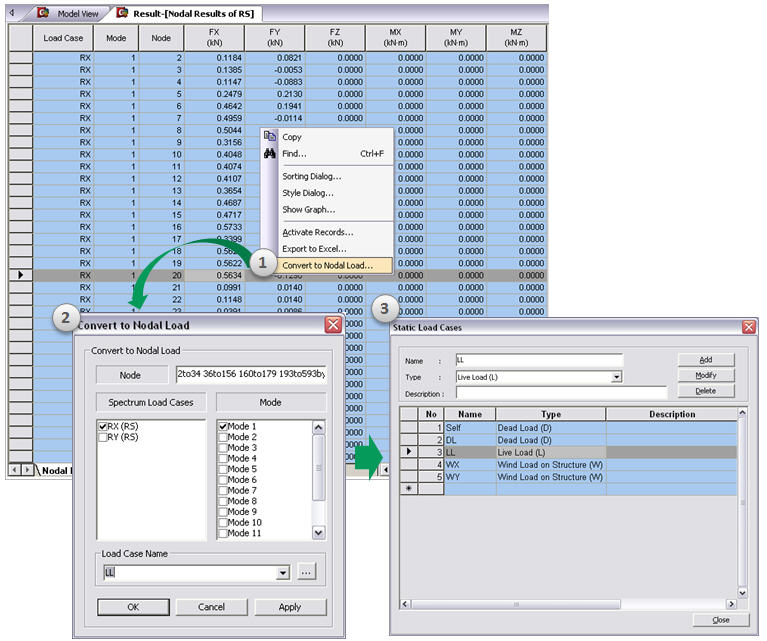Close the Convert to Nodal Load dialog
This screenshot has height=641, width=767.
333,325
